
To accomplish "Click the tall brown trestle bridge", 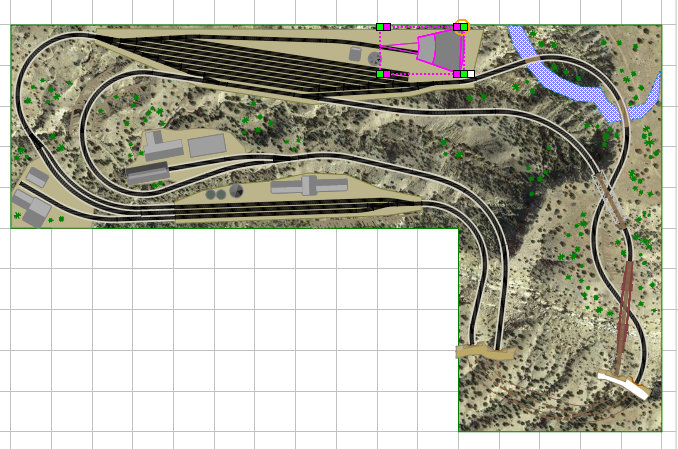I will [x=627, y=310].
